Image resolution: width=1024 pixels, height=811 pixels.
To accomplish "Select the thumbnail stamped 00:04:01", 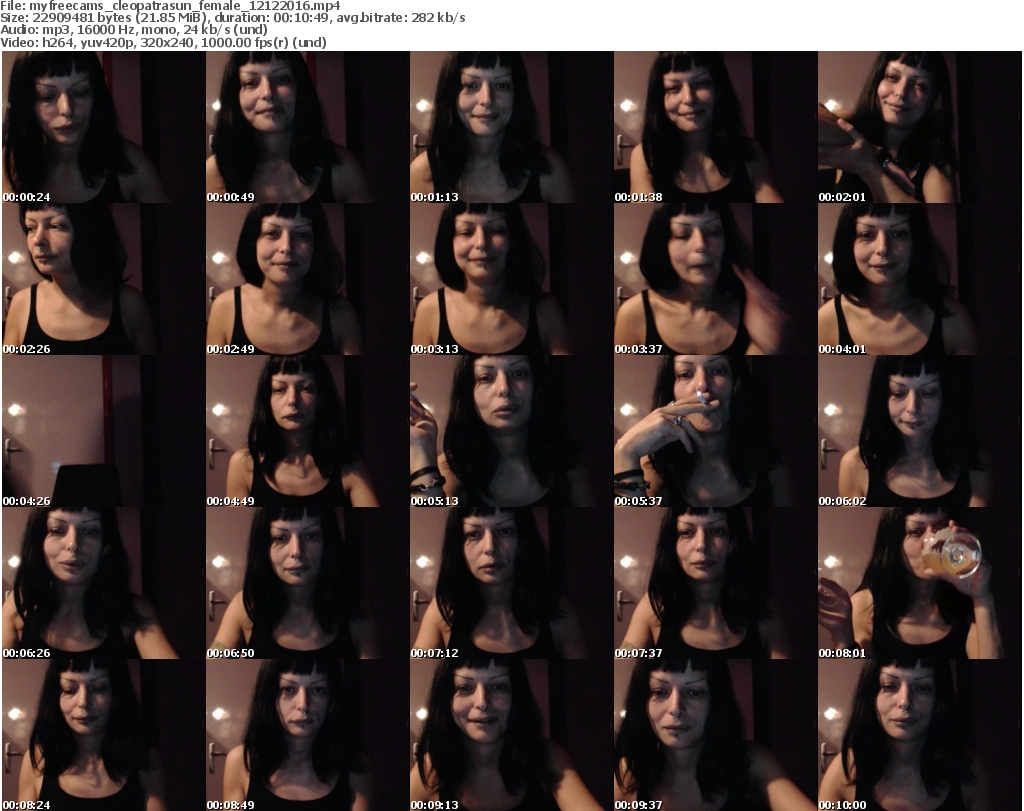I will coord(920,279).
